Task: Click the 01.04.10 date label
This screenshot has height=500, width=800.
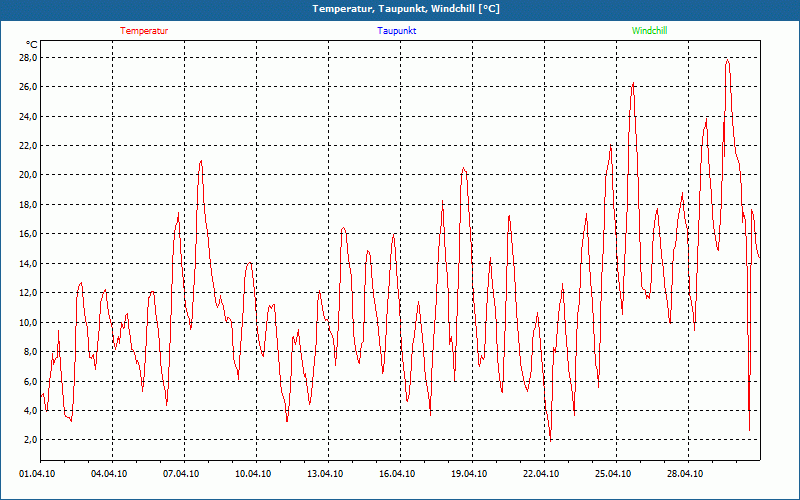Action: click(37, 473)
